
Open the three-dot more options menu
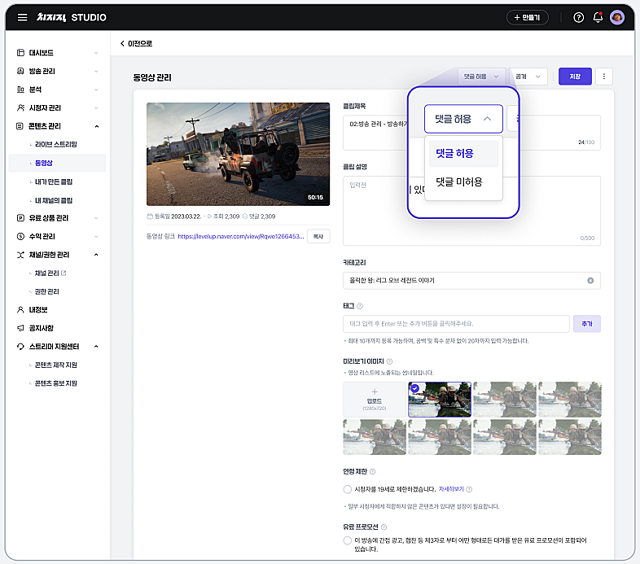click(604, 76)
